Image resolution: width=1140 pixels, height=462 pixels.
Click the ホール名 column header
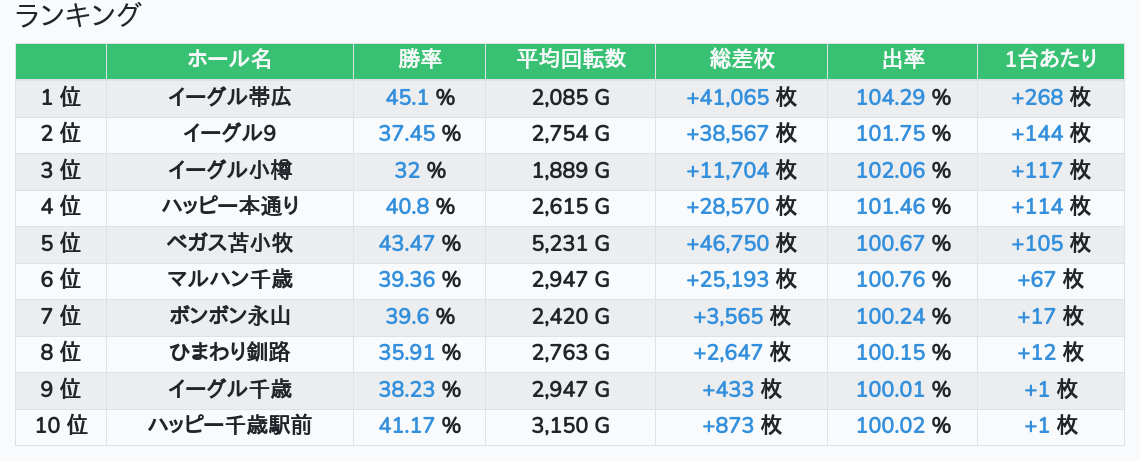click(x=230, y=60)
